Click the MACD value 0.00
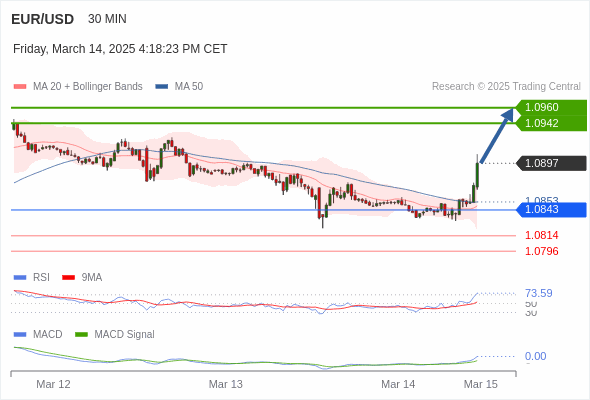 [x=536, y=356]
